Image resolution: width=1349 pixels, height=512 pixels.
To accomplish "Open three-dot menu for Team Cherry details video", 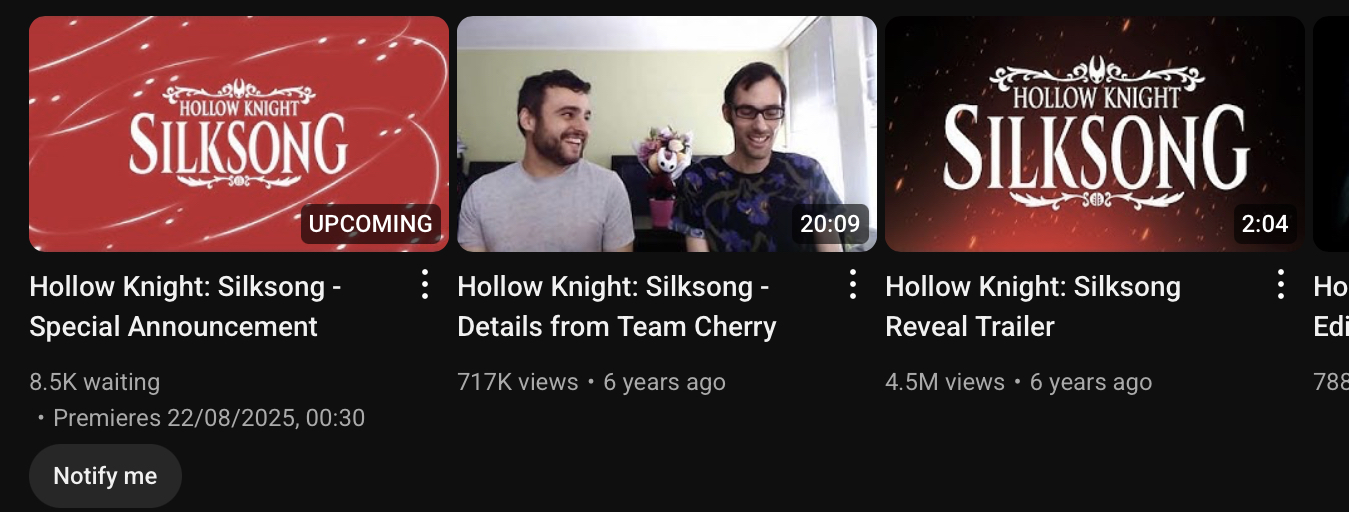I will [853, 285].
